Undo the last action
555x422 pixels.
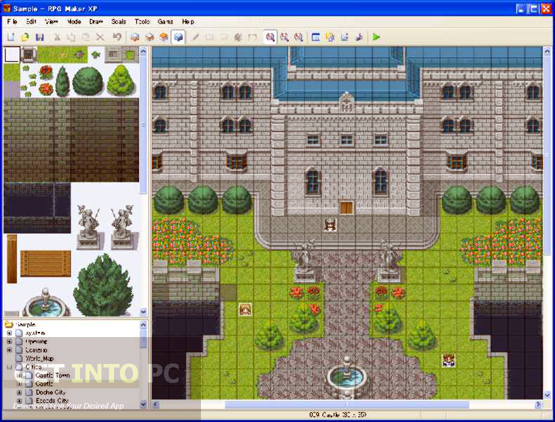click(x=117, y=37)
